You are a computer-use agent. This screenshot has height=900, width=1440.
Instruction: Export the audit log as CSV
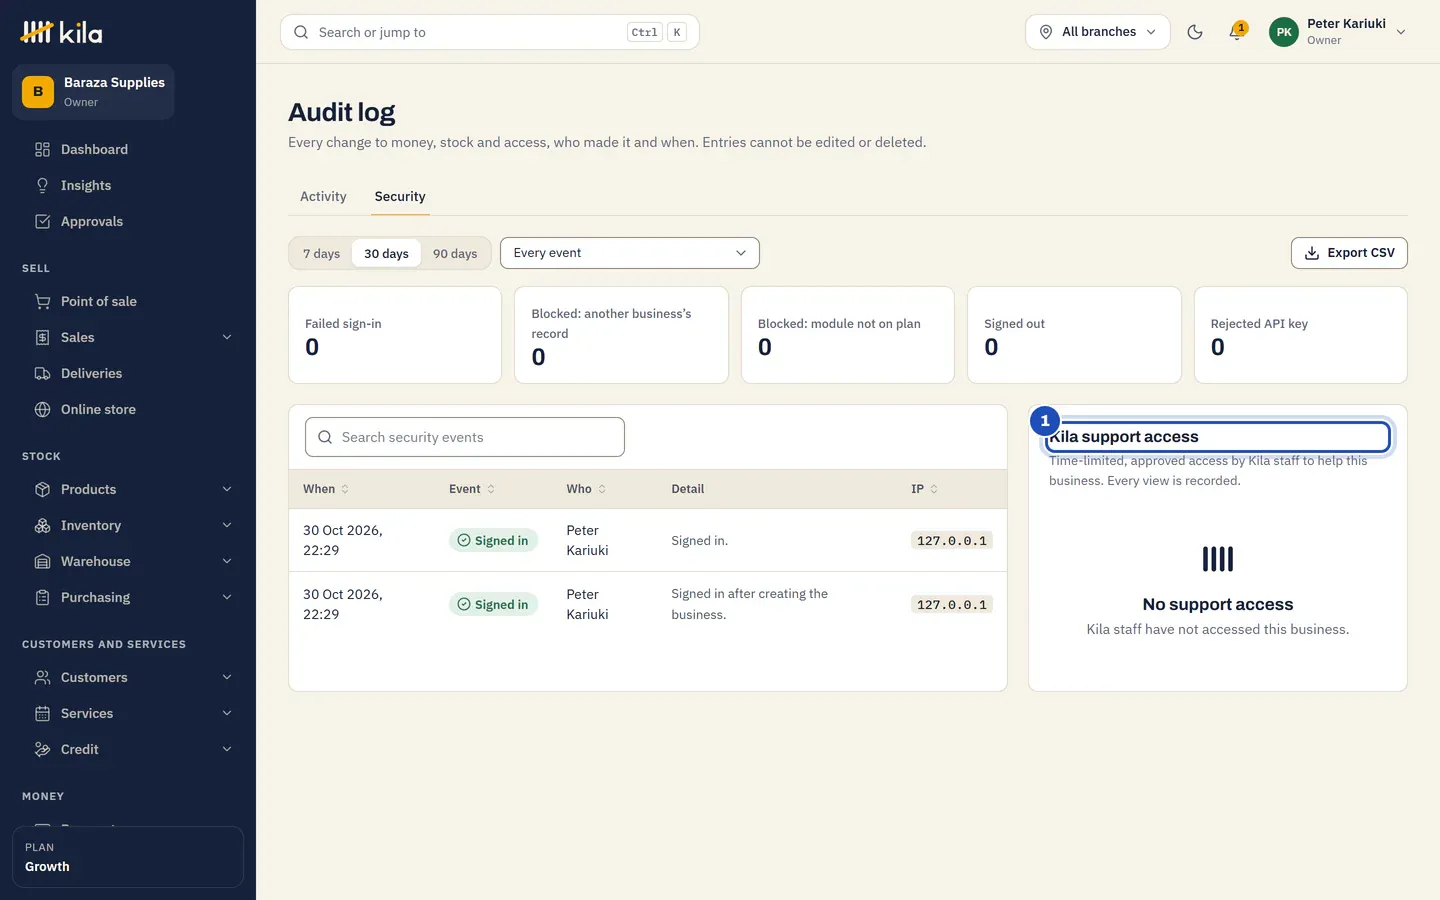(x=1349, y=253)
